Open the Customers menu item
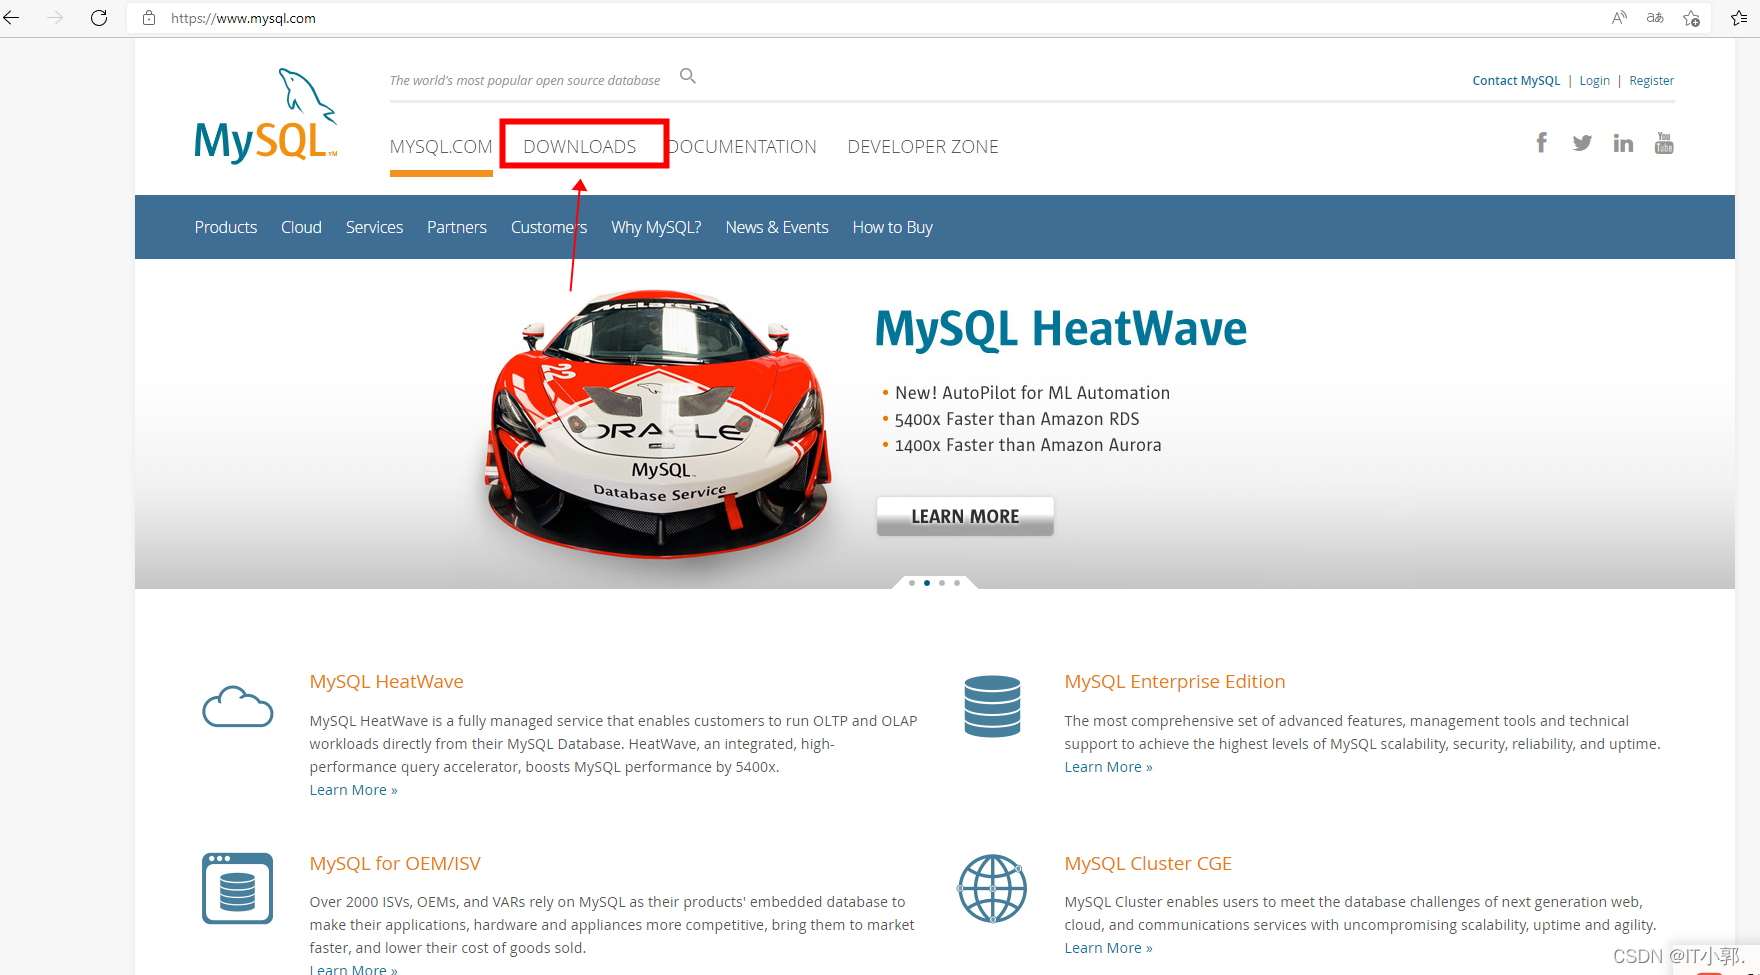 tap(549, 227)
